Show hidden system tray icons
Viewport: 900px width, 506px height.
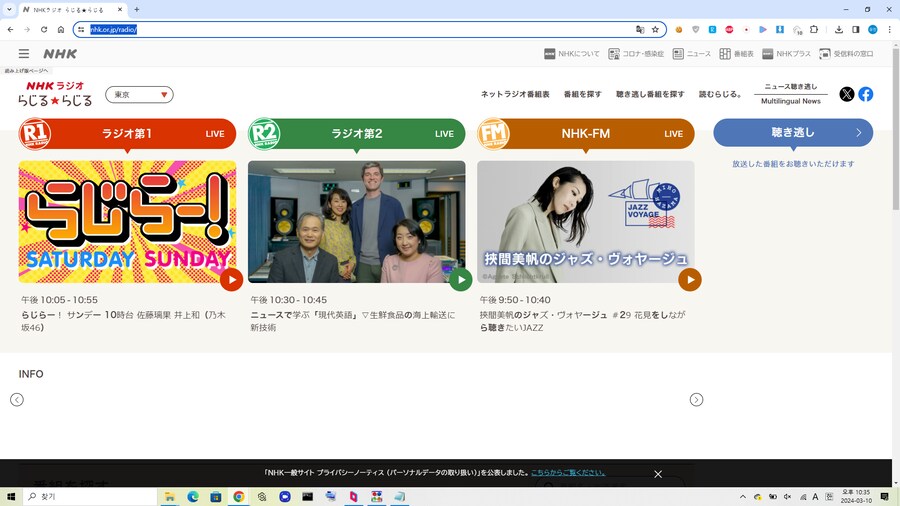tap(743, 497)
